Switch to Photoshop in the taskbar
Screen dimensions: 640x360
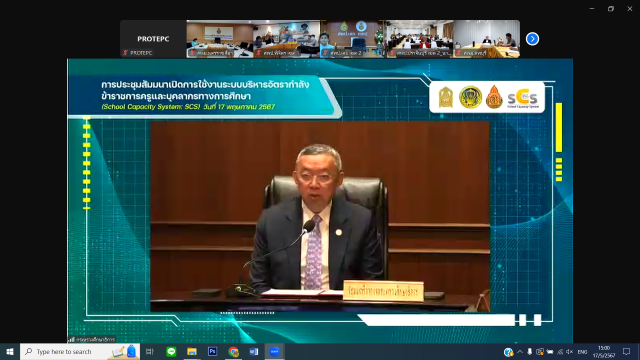tap(212, 351)
